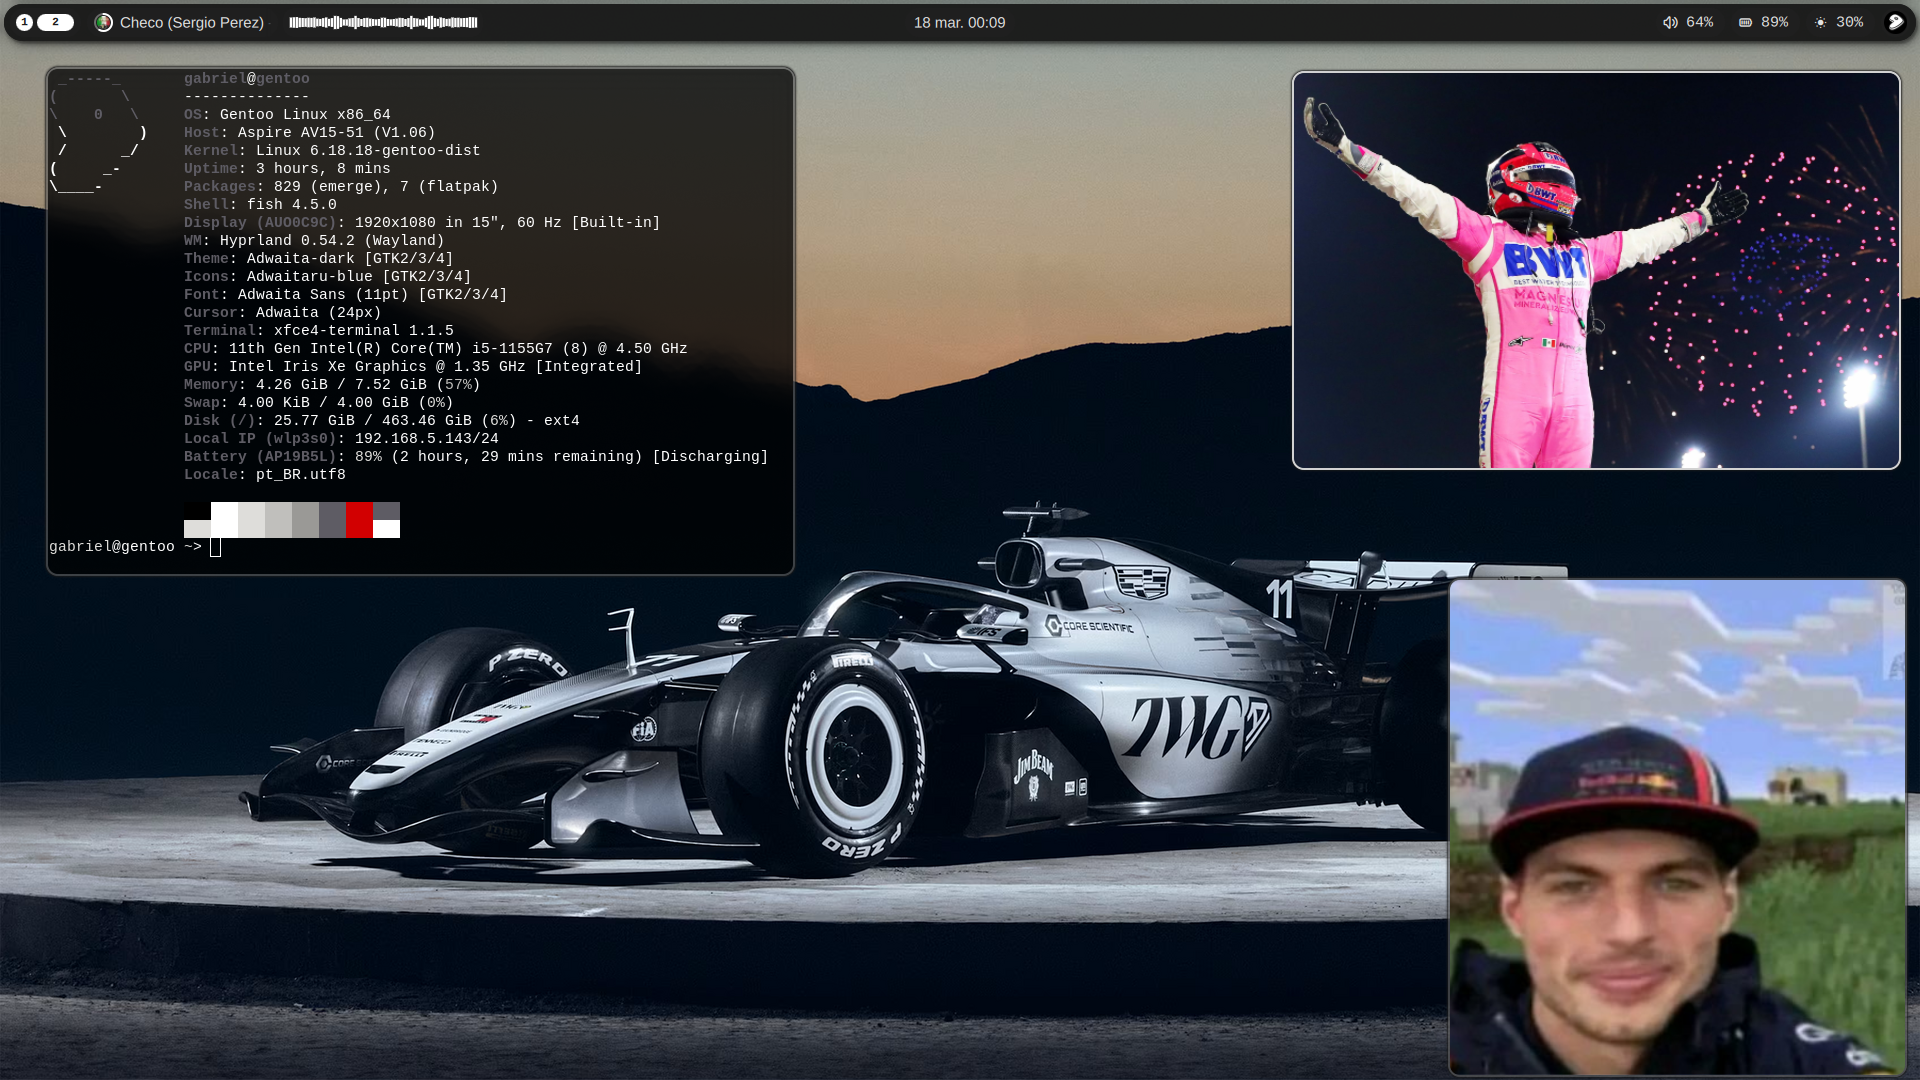Click the brightness sun icon
The width and height of the screenshot is (1920, 1080).
coord(1820,22)
